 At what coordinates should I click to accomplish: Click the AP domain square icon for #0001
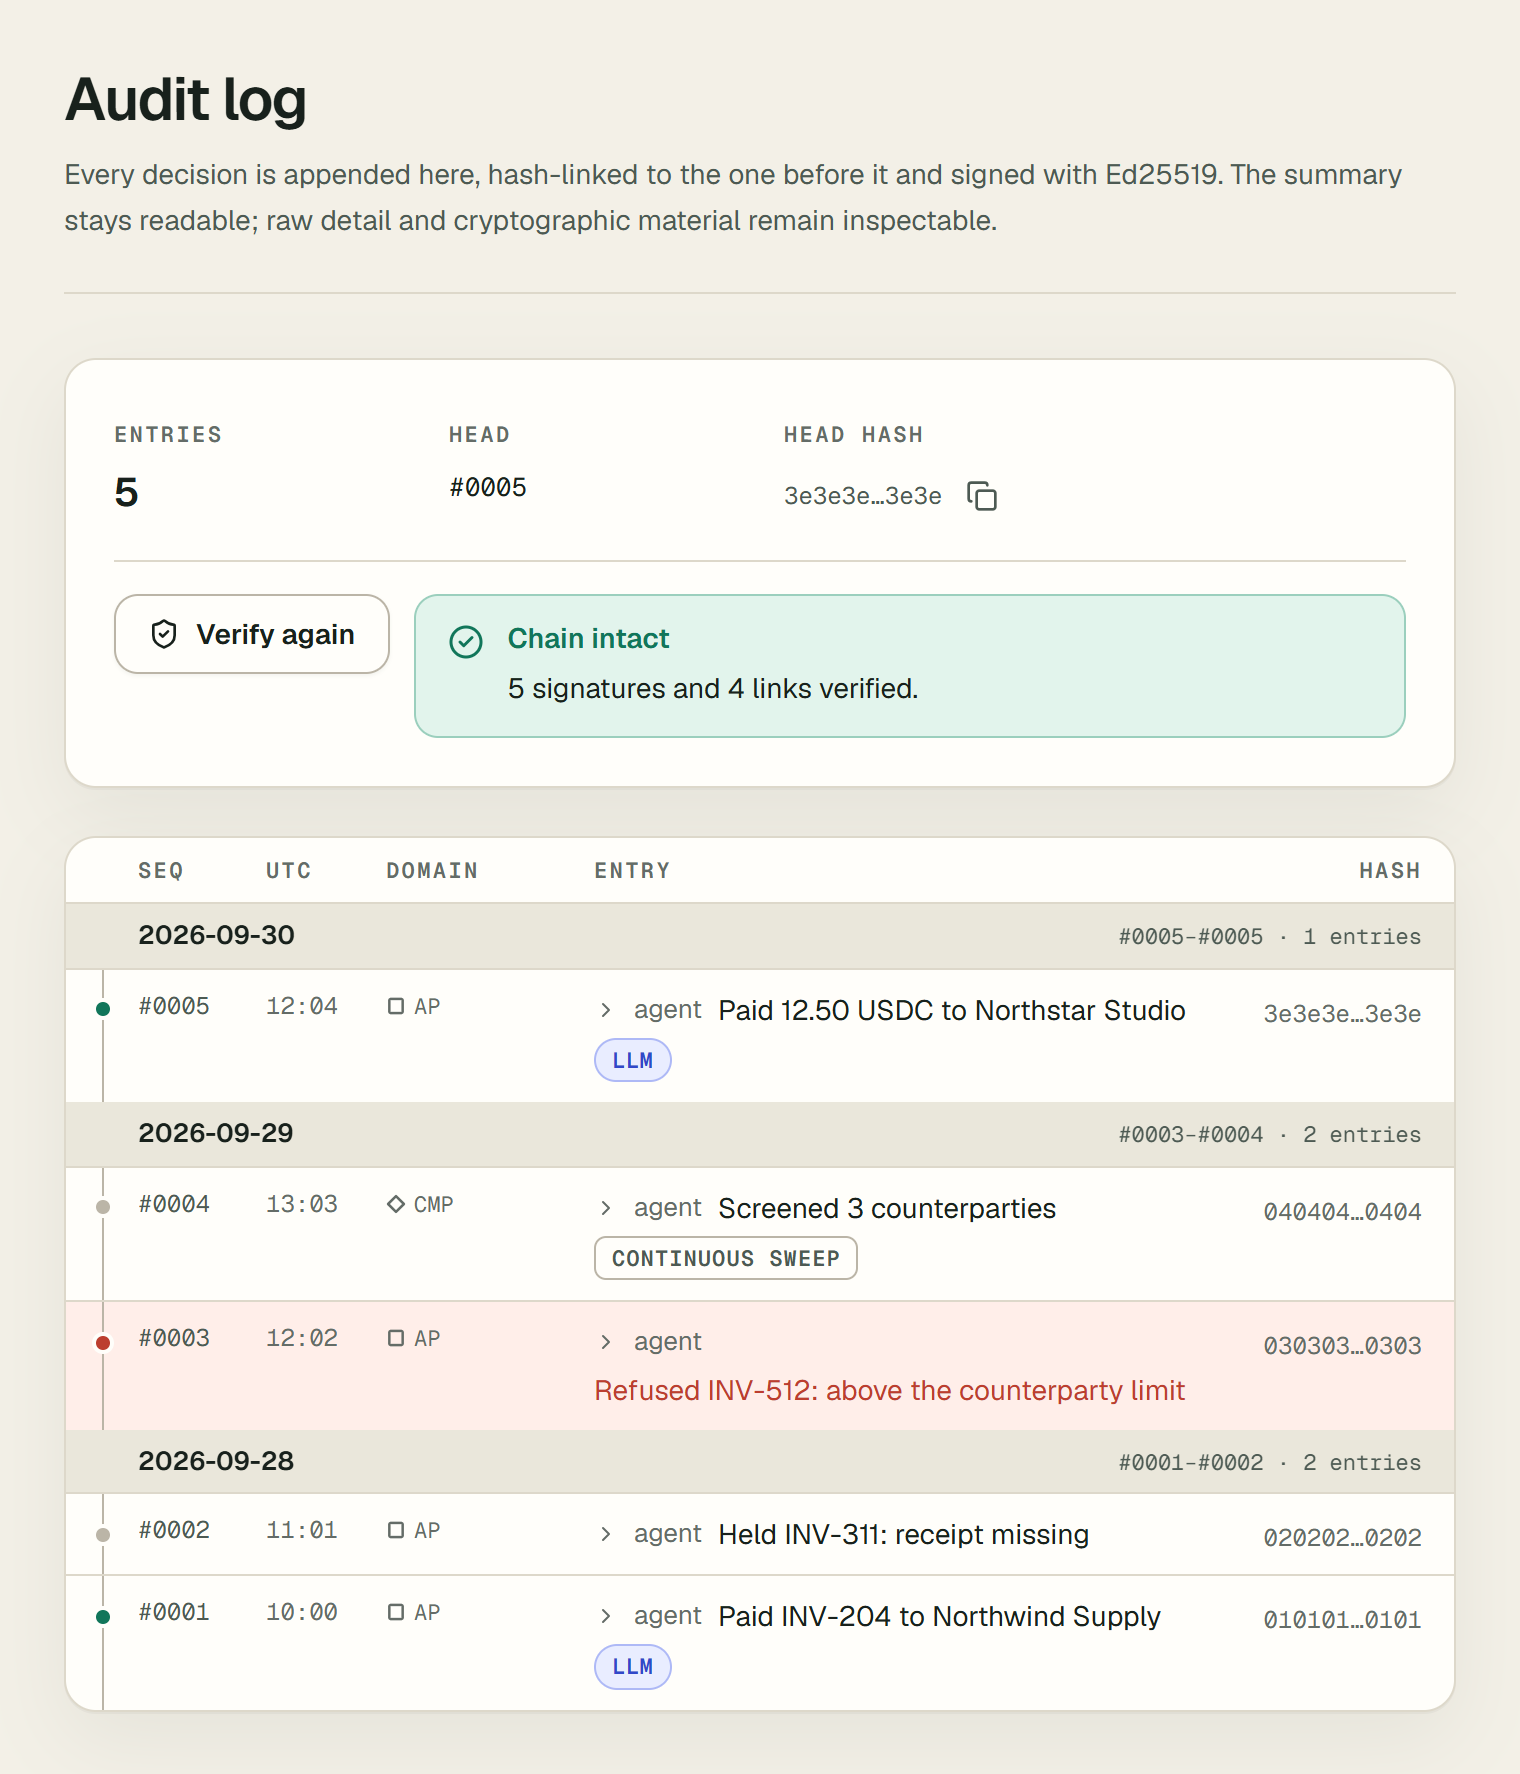coord(396,1612)
